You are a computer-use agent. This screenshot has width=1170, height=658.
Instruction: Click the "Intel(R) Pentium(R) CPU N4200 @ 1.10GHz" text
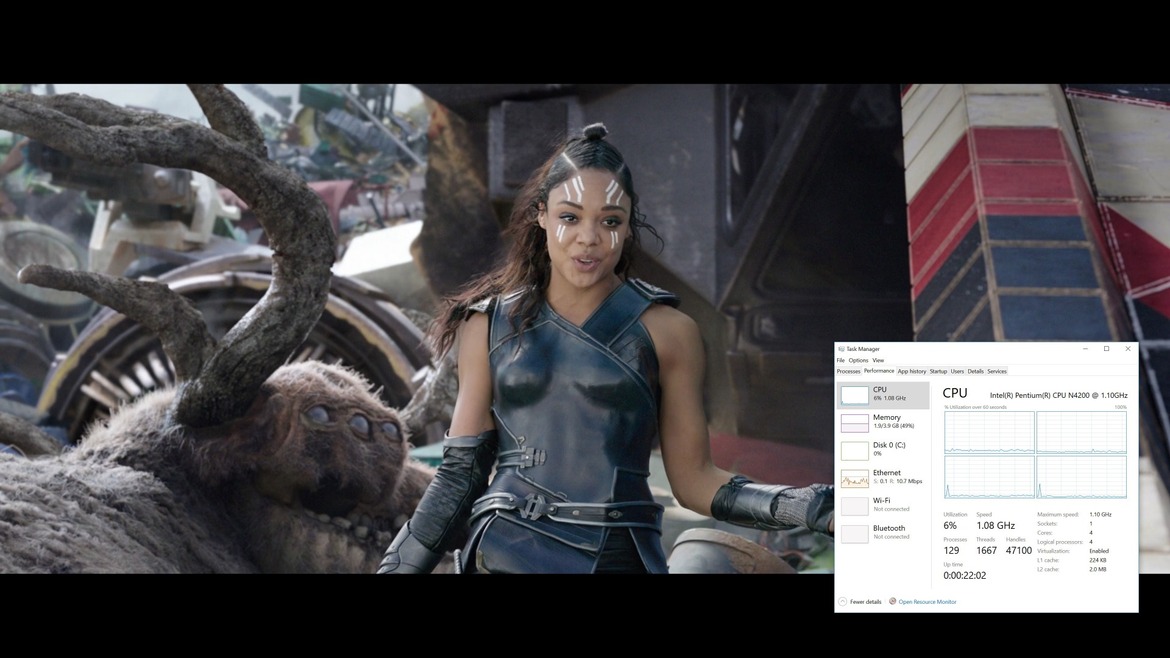pyautogui.click(x=1059, y=395)
